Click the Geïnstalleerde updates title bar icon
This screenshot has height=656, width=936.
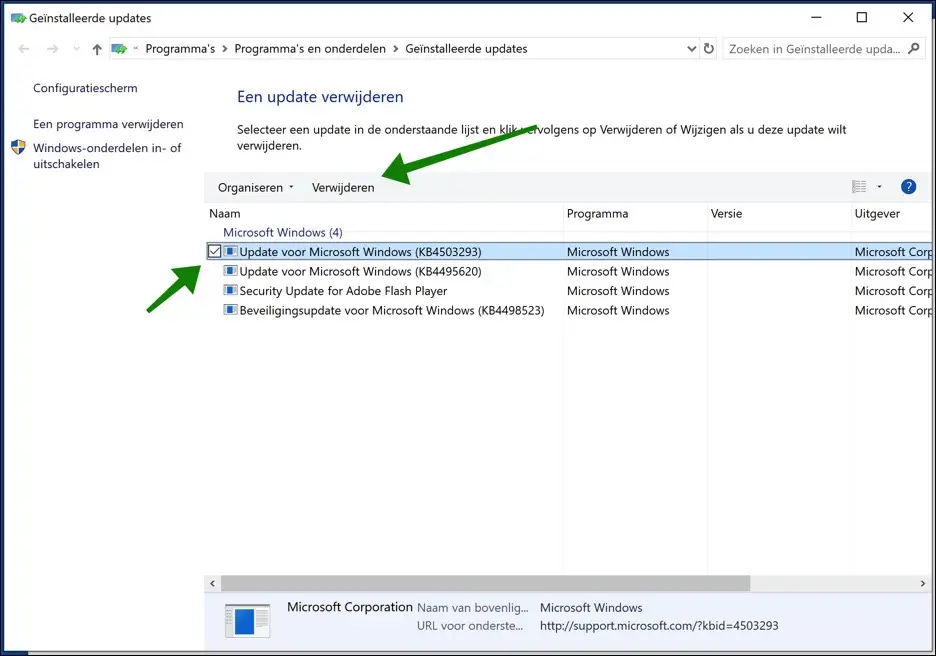click(x=19, y=18)
